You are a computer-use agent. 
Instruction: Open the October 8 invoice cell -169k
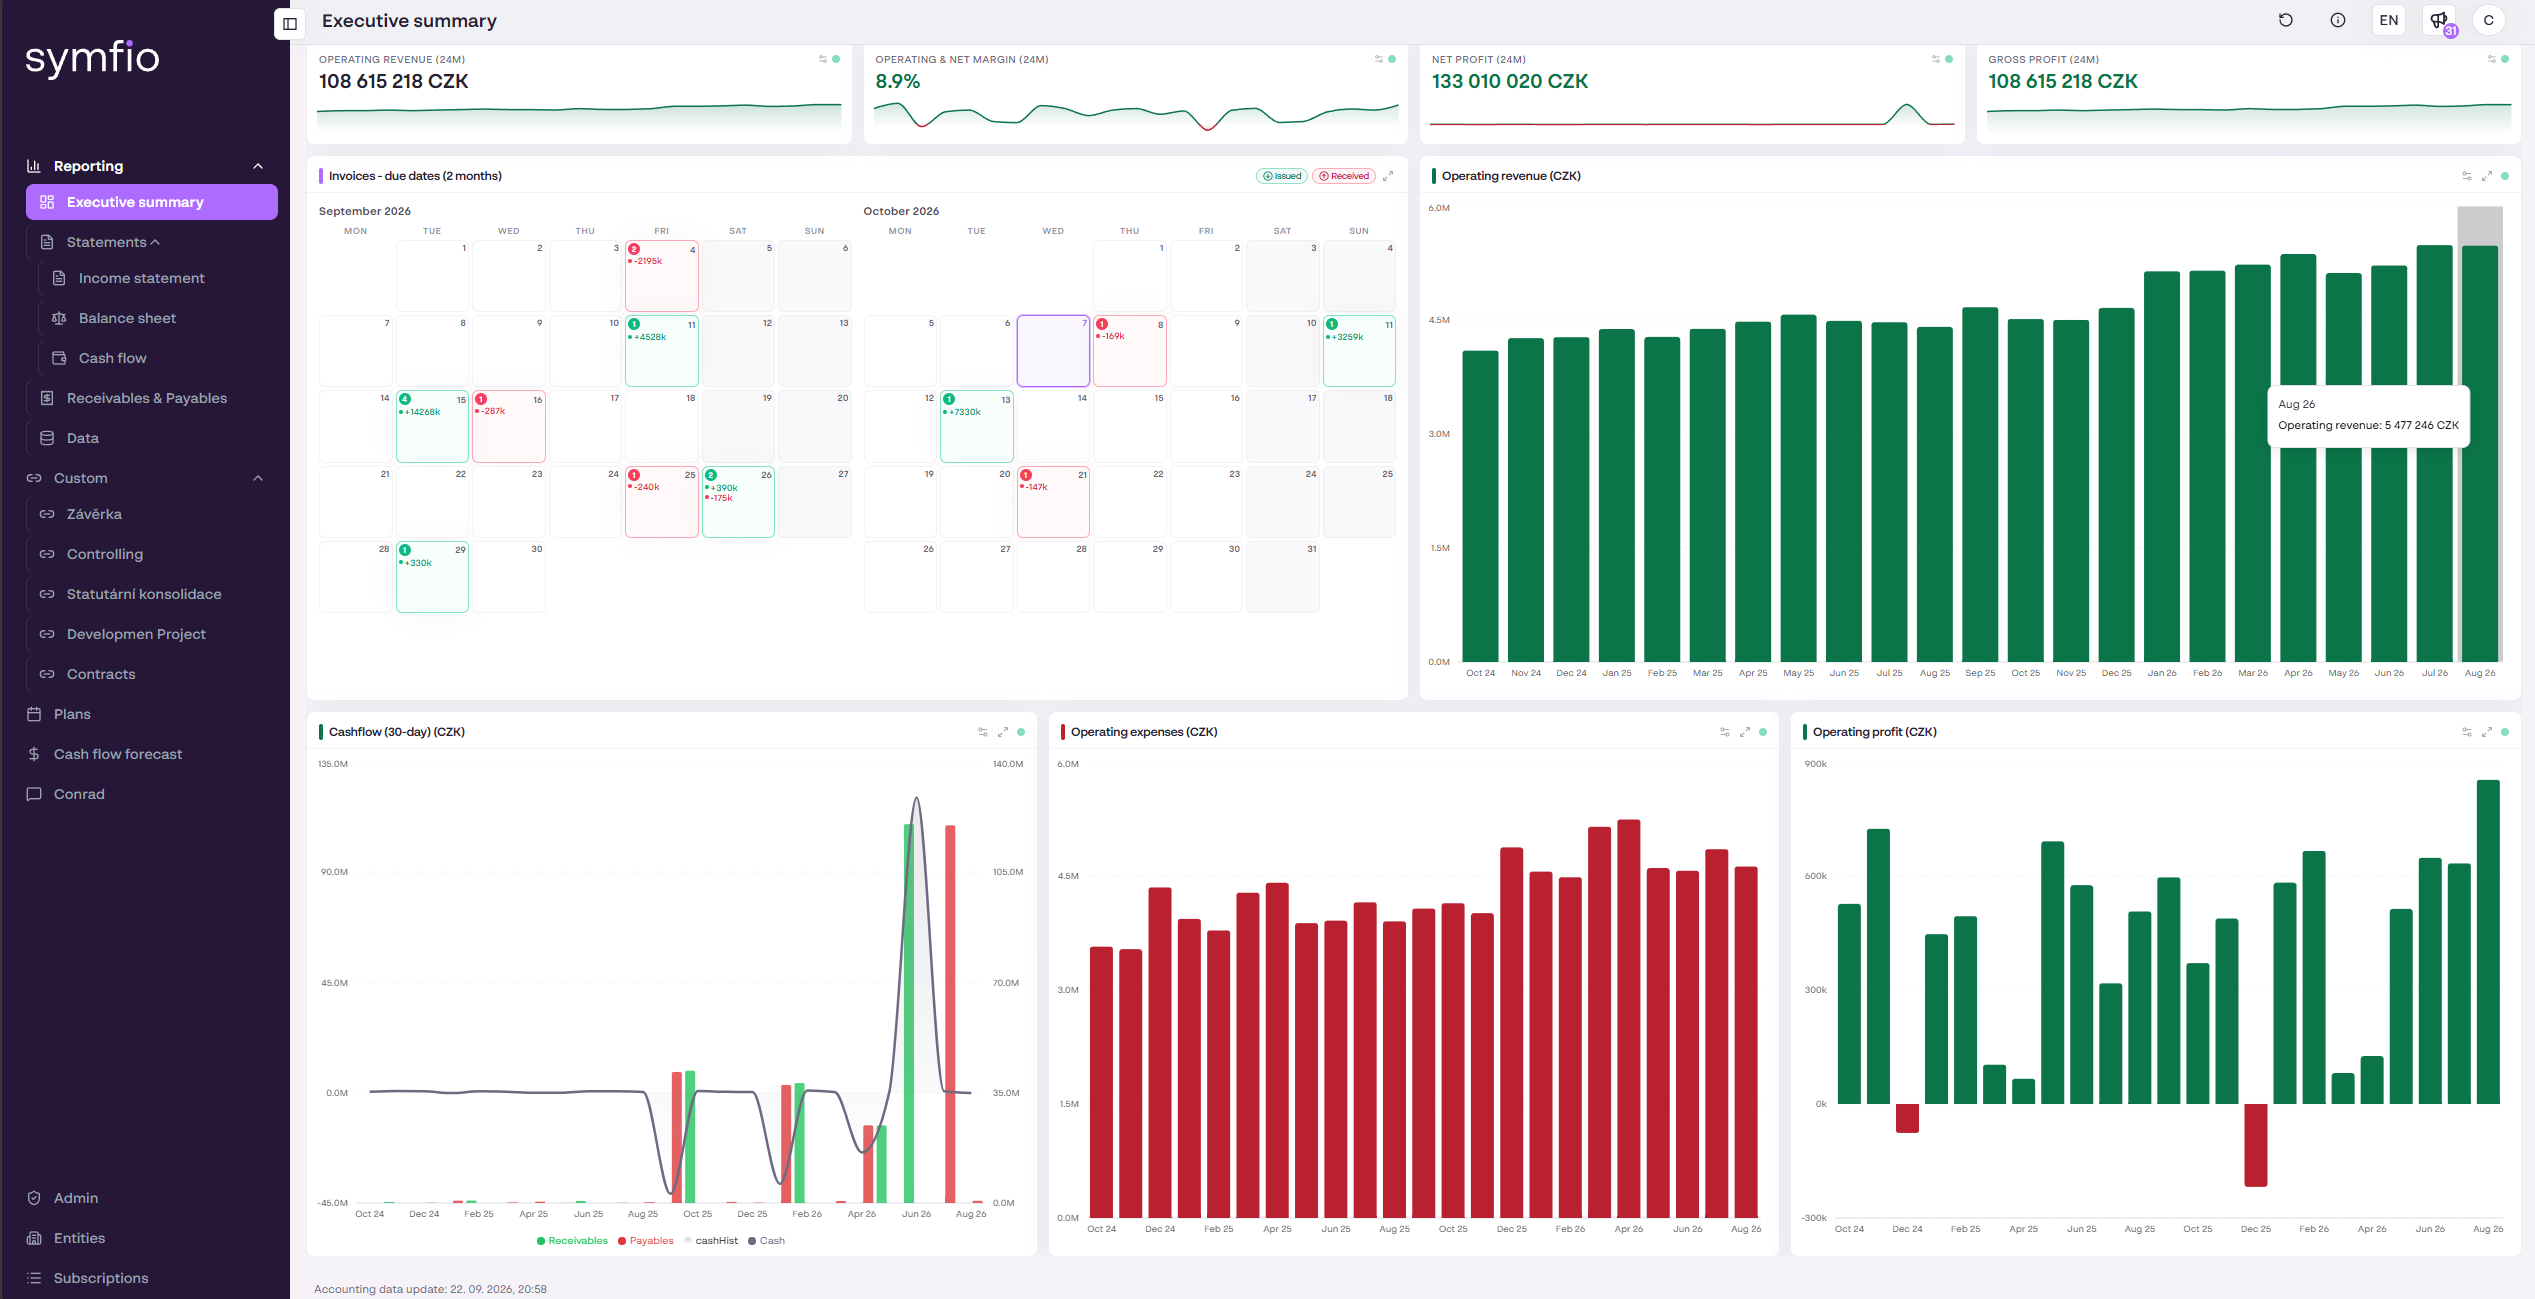point(1129,351)
